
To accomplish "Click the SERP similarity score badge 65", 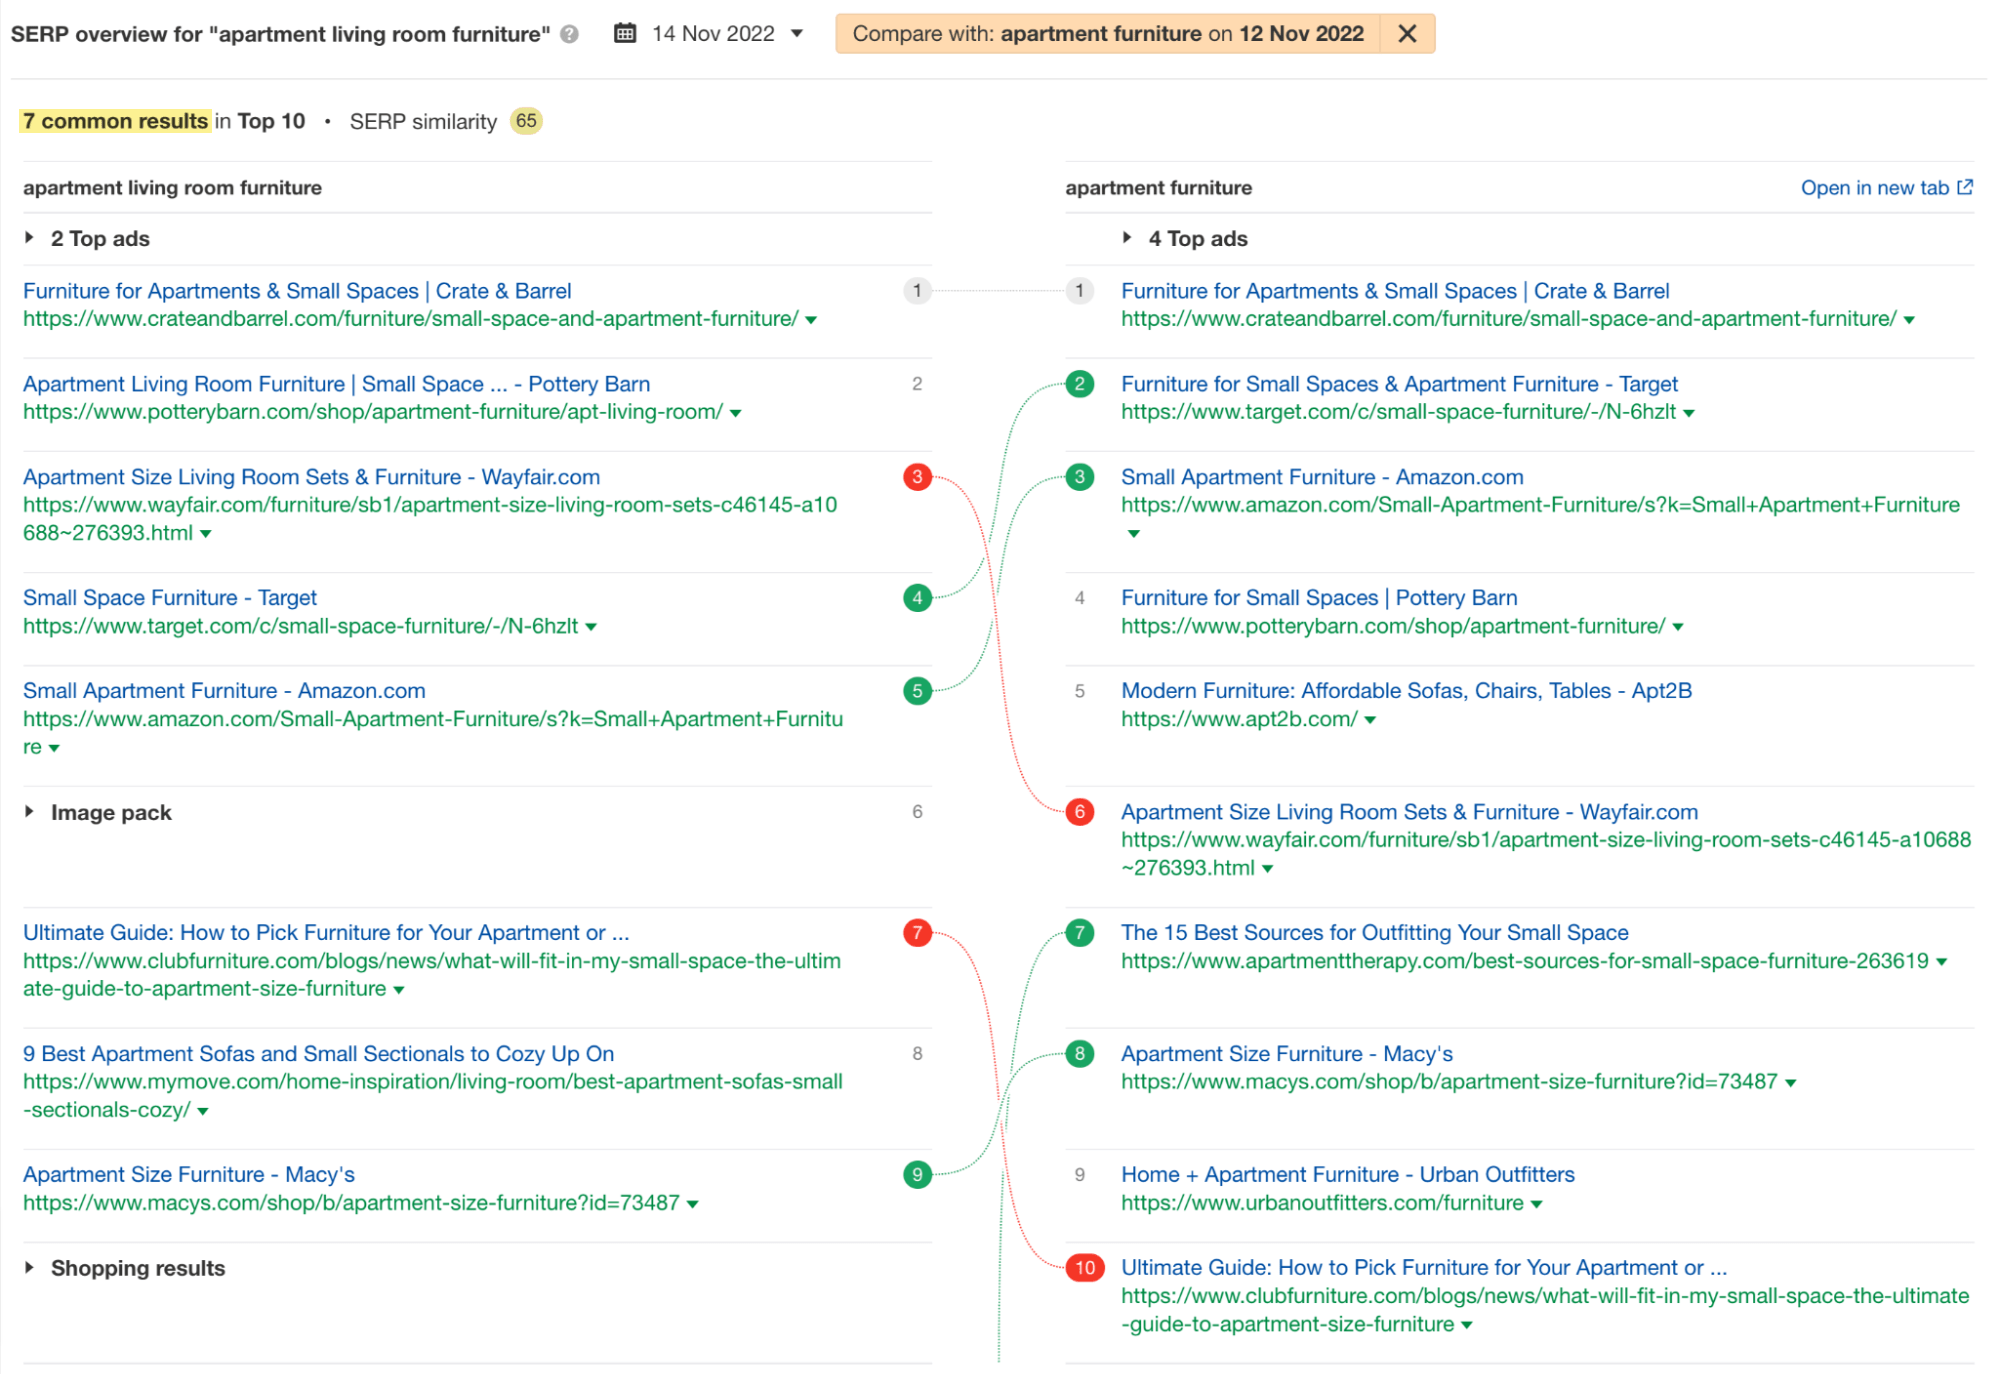I will pyautogui.click(x=527, y=121).
